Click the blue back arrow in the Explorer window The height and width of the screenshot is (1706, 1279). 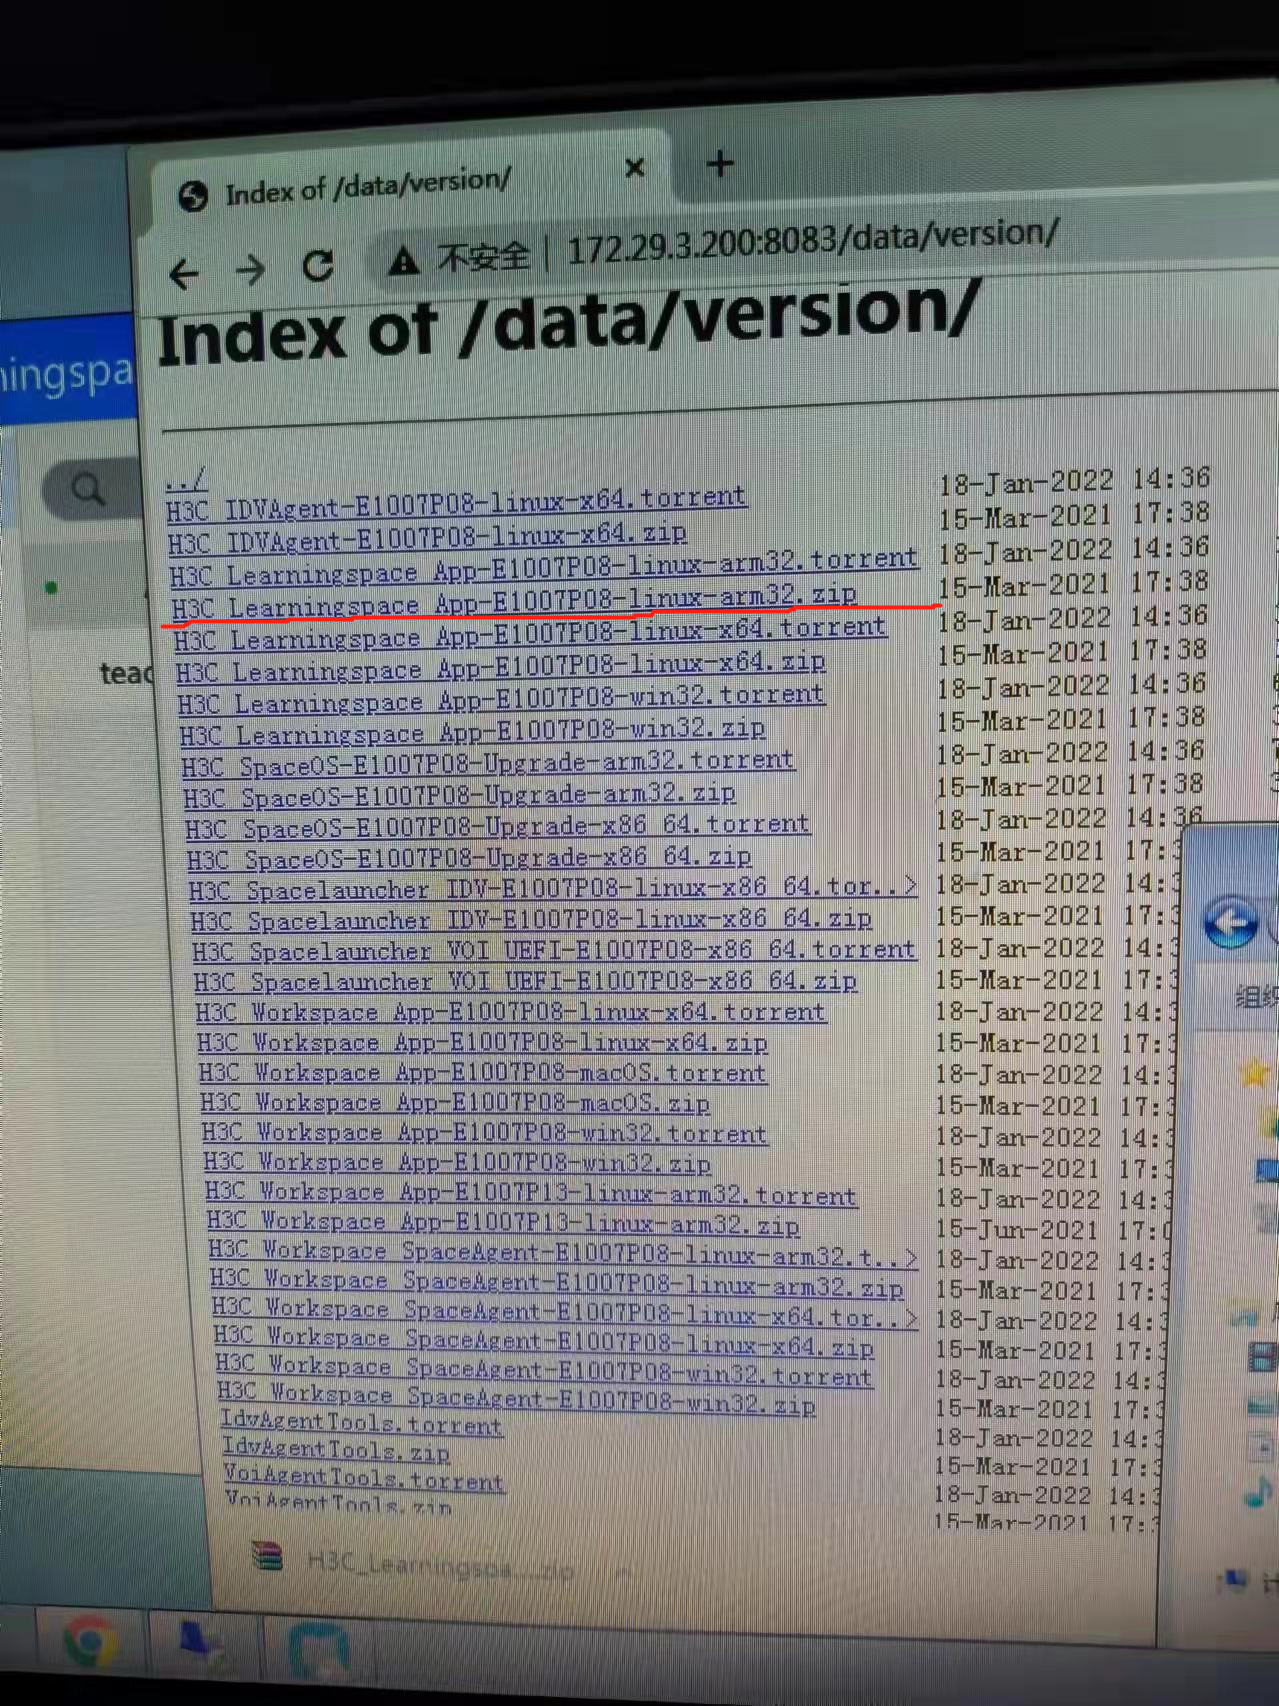(1229, 922)
